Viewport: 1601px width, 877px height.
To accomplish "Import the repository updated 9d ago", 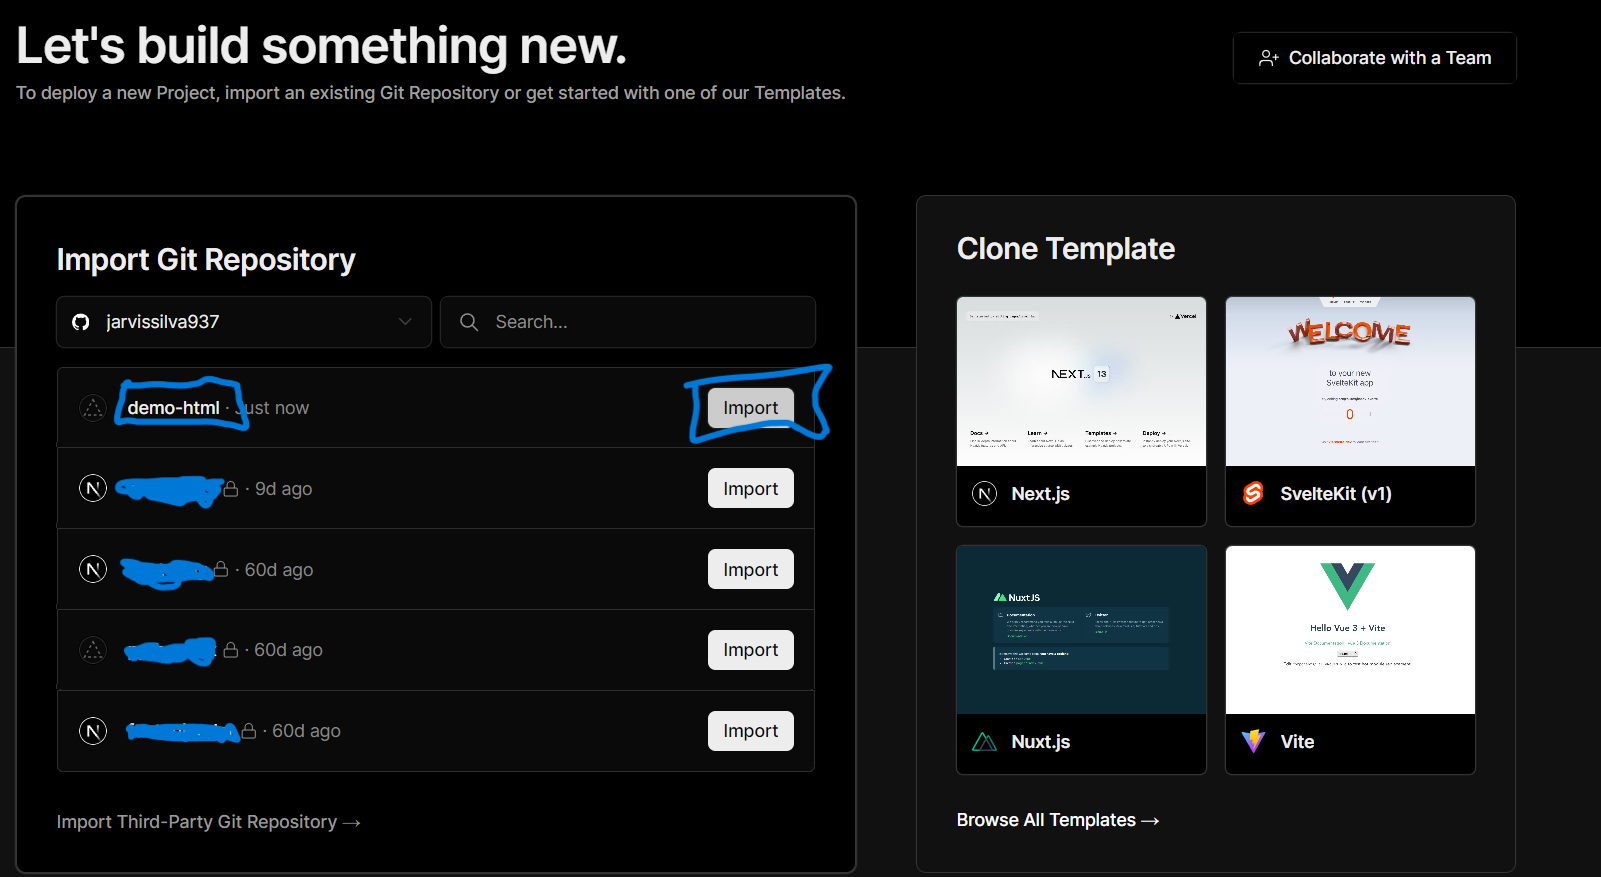I will (x=750, y=489).
